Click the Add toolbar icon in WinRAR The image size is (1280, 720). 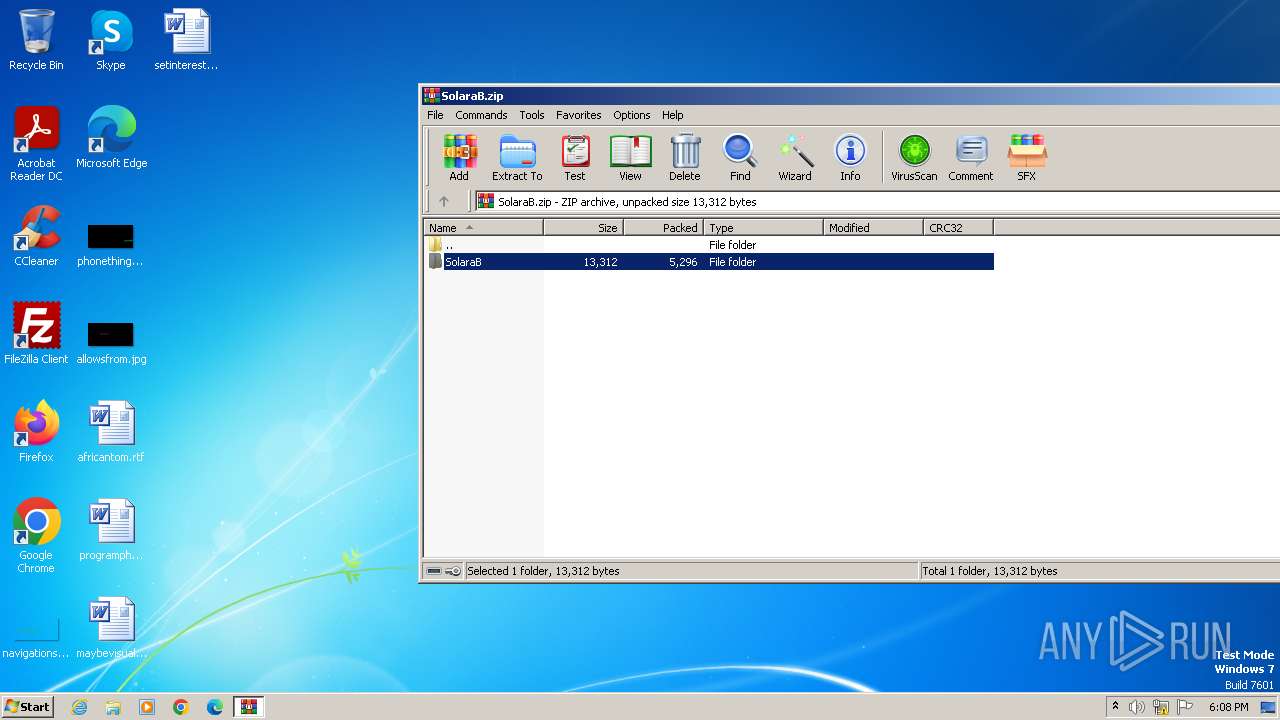459,158
